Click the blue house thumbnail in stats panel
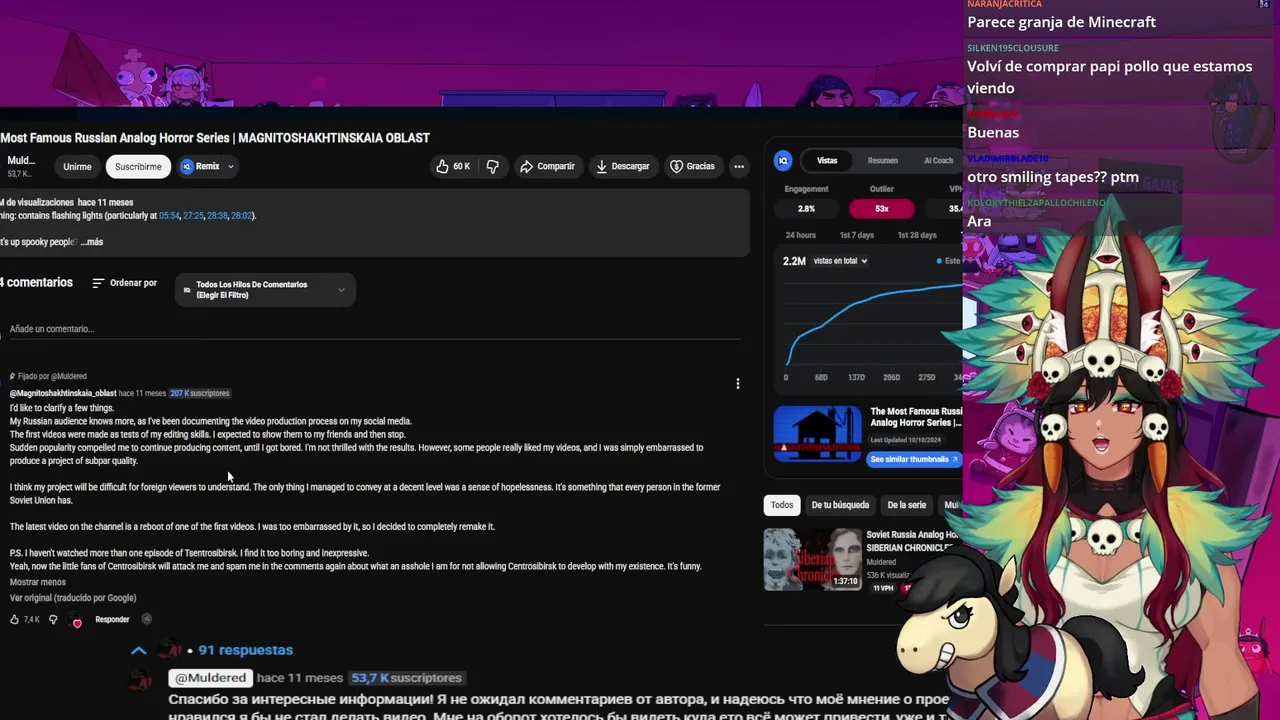 pos(817,434)
